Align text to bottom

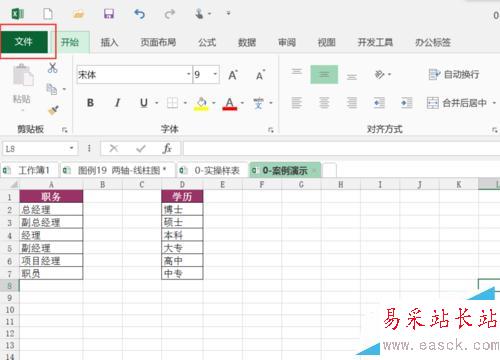click(352, 77)
